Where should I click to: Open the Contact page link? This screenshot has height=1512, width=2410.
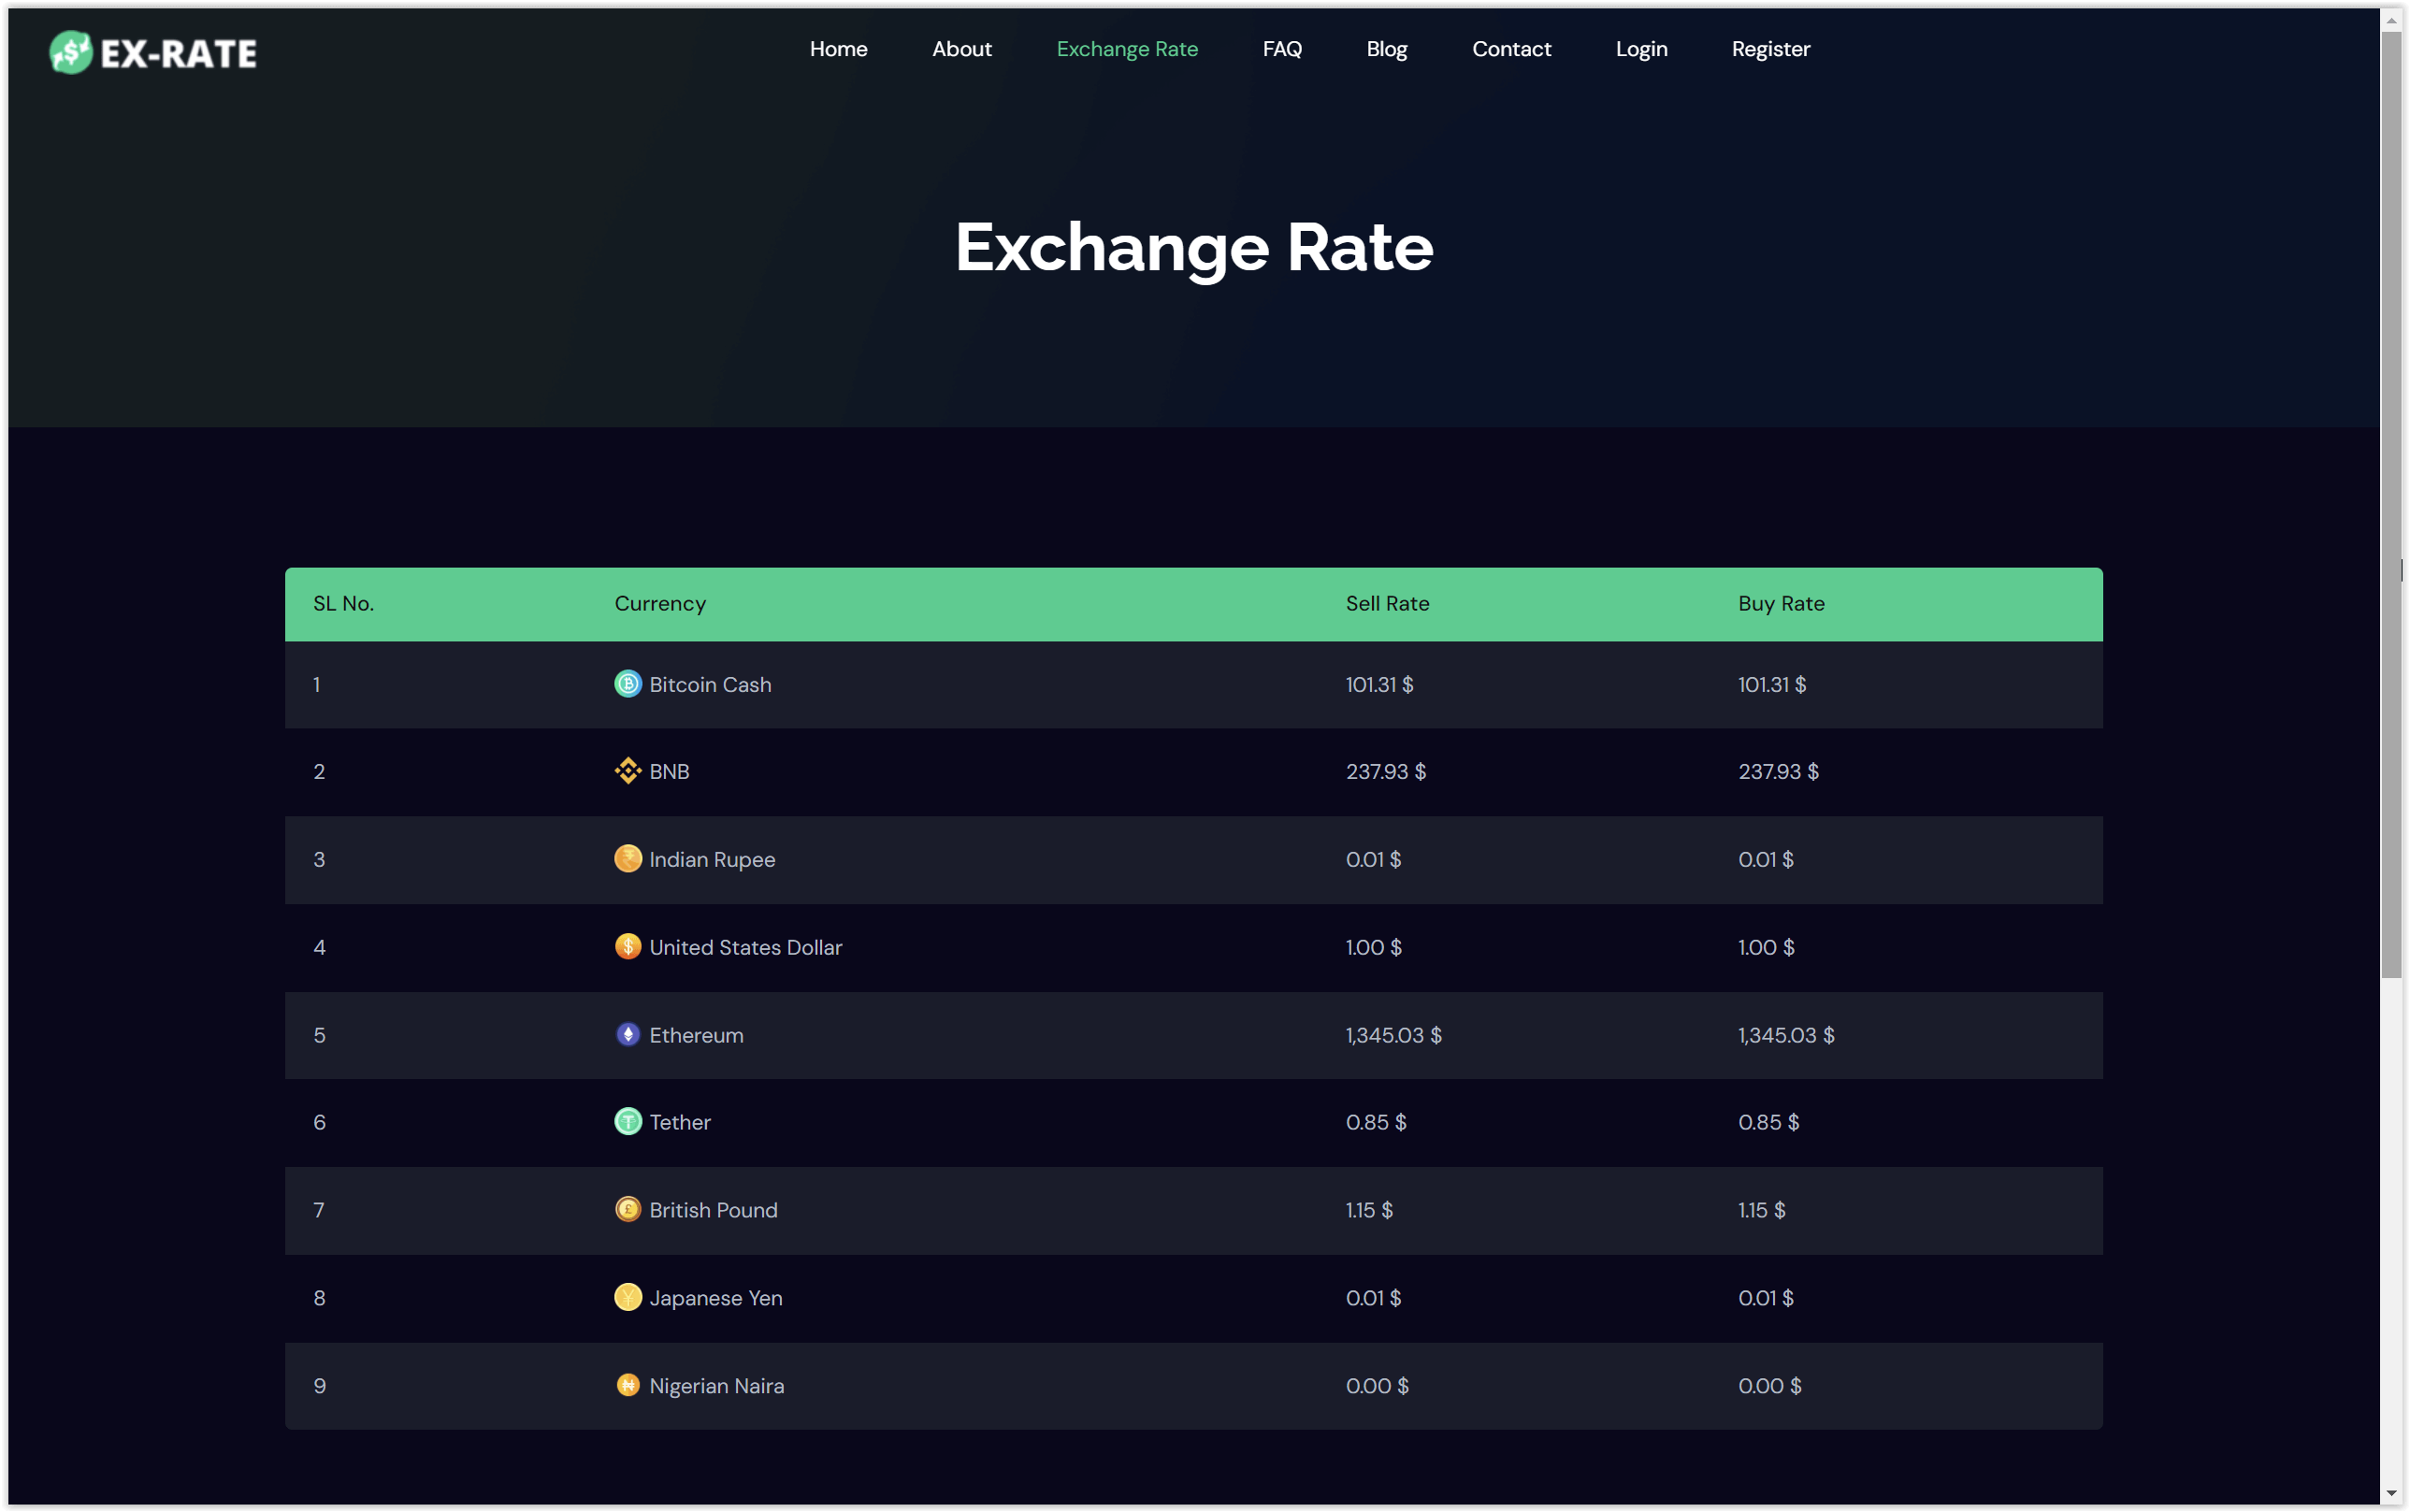tap(1511, 49)
